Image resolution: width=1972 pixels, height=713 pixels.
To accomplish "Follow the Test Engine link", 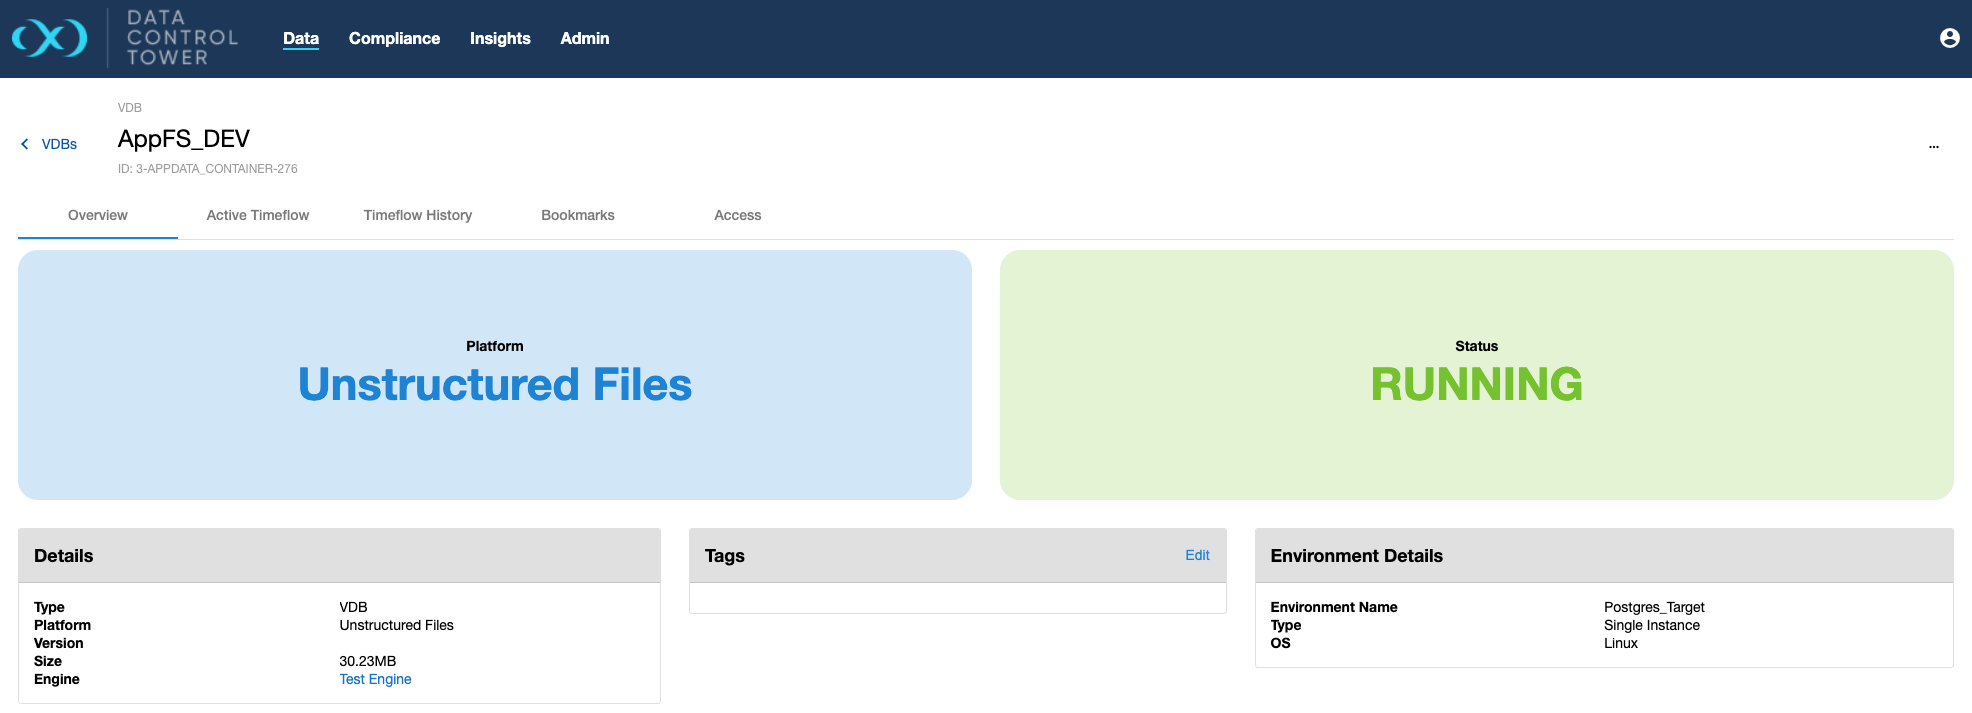I will coord(375,679).
